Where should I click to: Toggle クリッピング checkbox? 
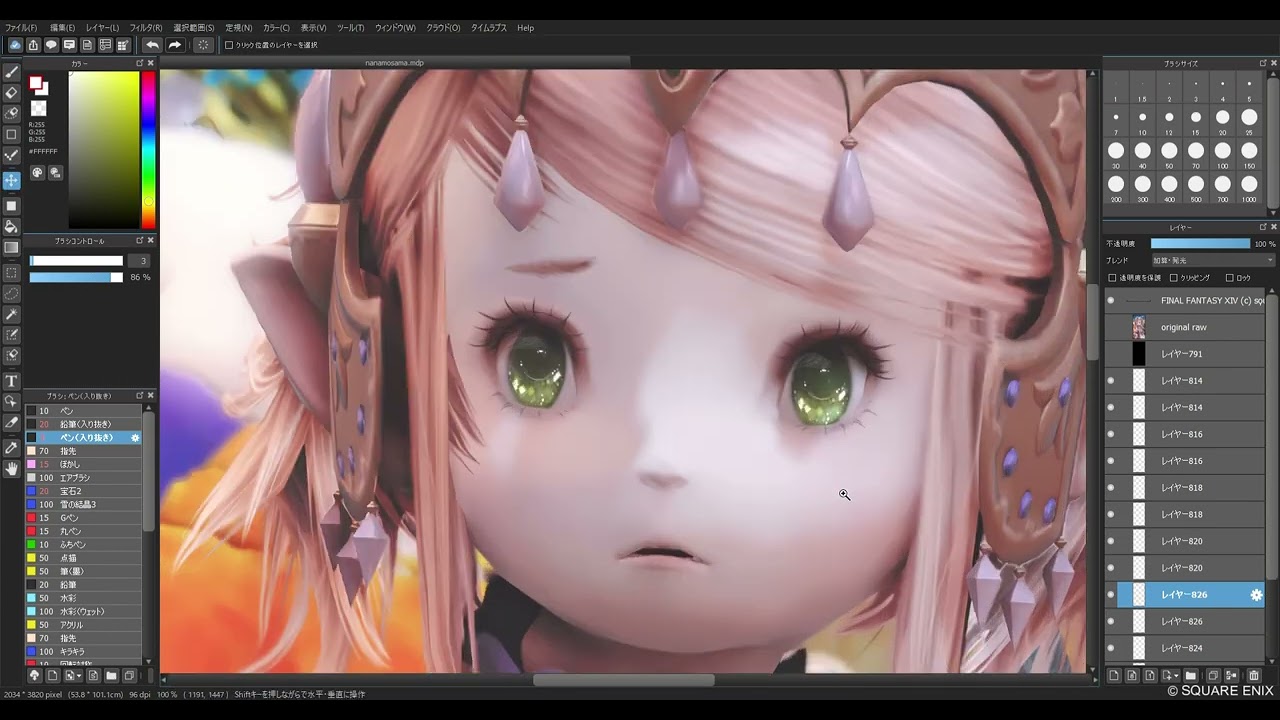click(1174, 278)
